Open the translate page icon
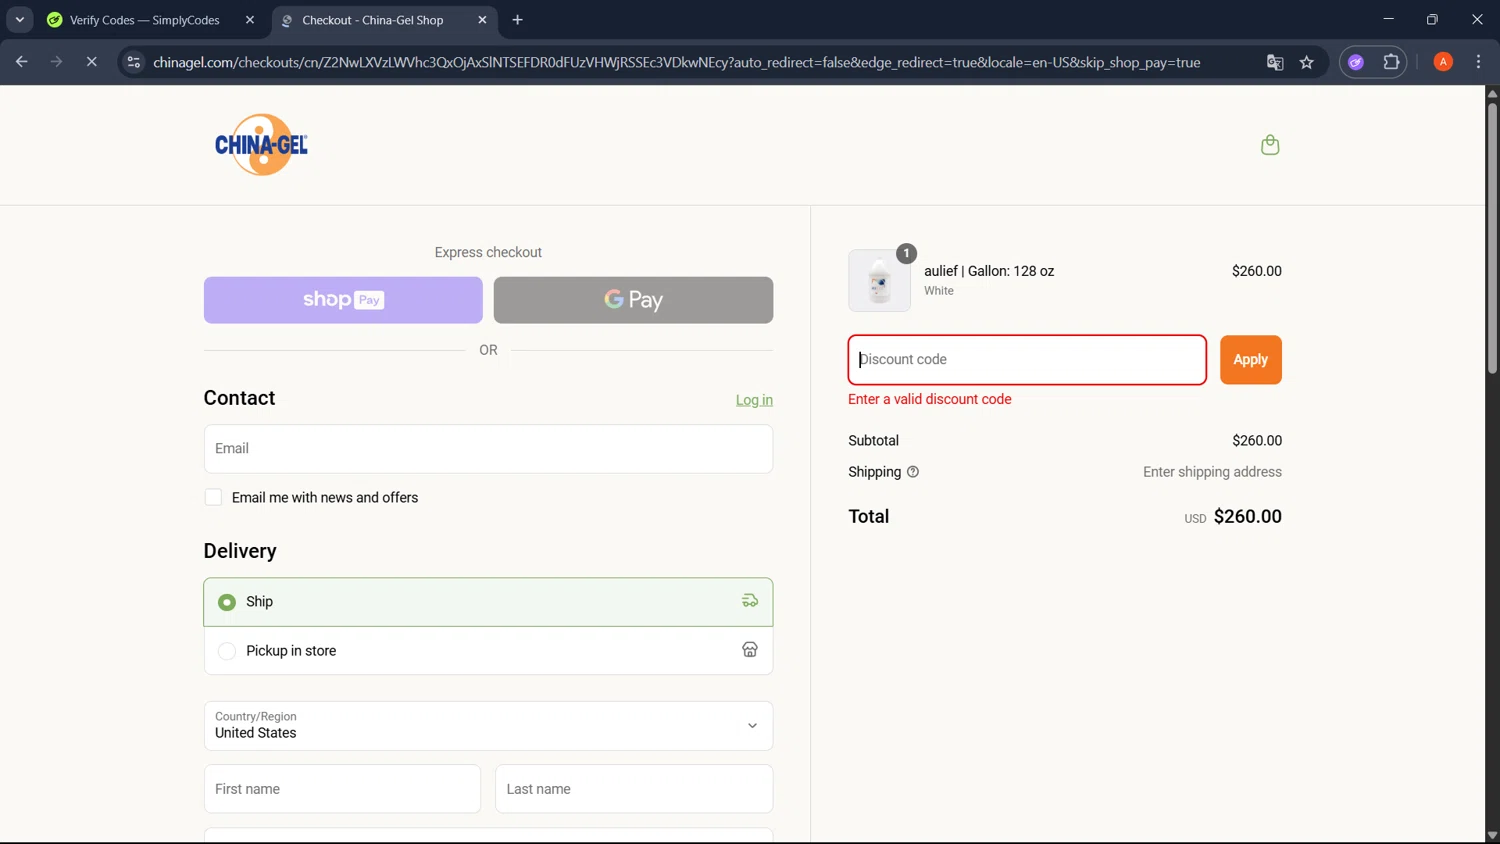This screenshot has height=844, width=1500. pos(1275,62)
